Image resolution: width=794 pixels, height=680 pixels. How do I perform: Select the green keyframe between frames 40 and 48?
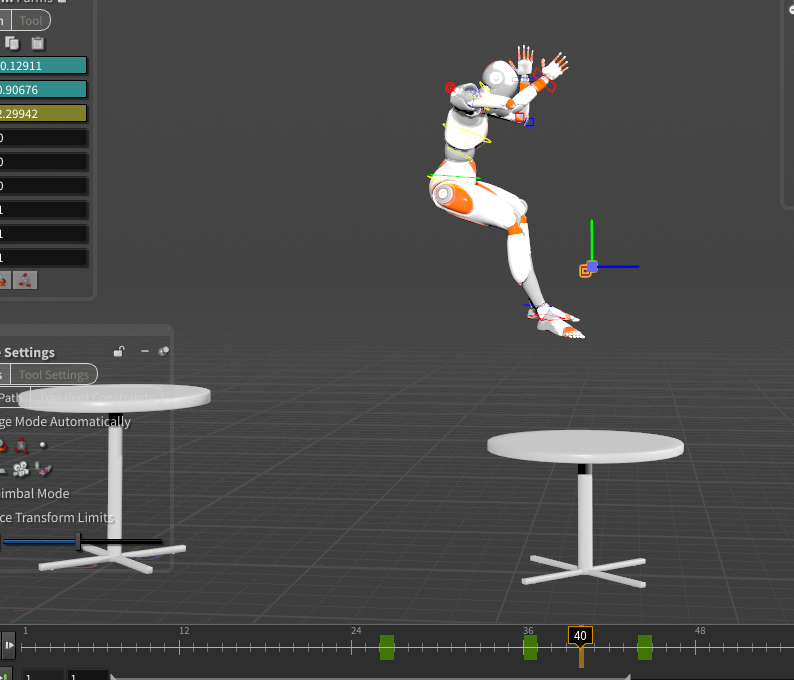[645, 648]
